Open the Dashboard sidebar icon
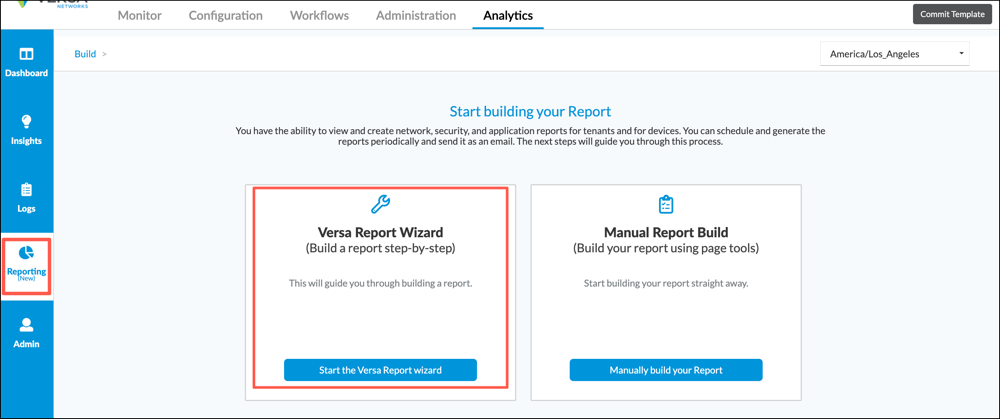Viewport: 1000px width, 419px height. click(26, 54)
